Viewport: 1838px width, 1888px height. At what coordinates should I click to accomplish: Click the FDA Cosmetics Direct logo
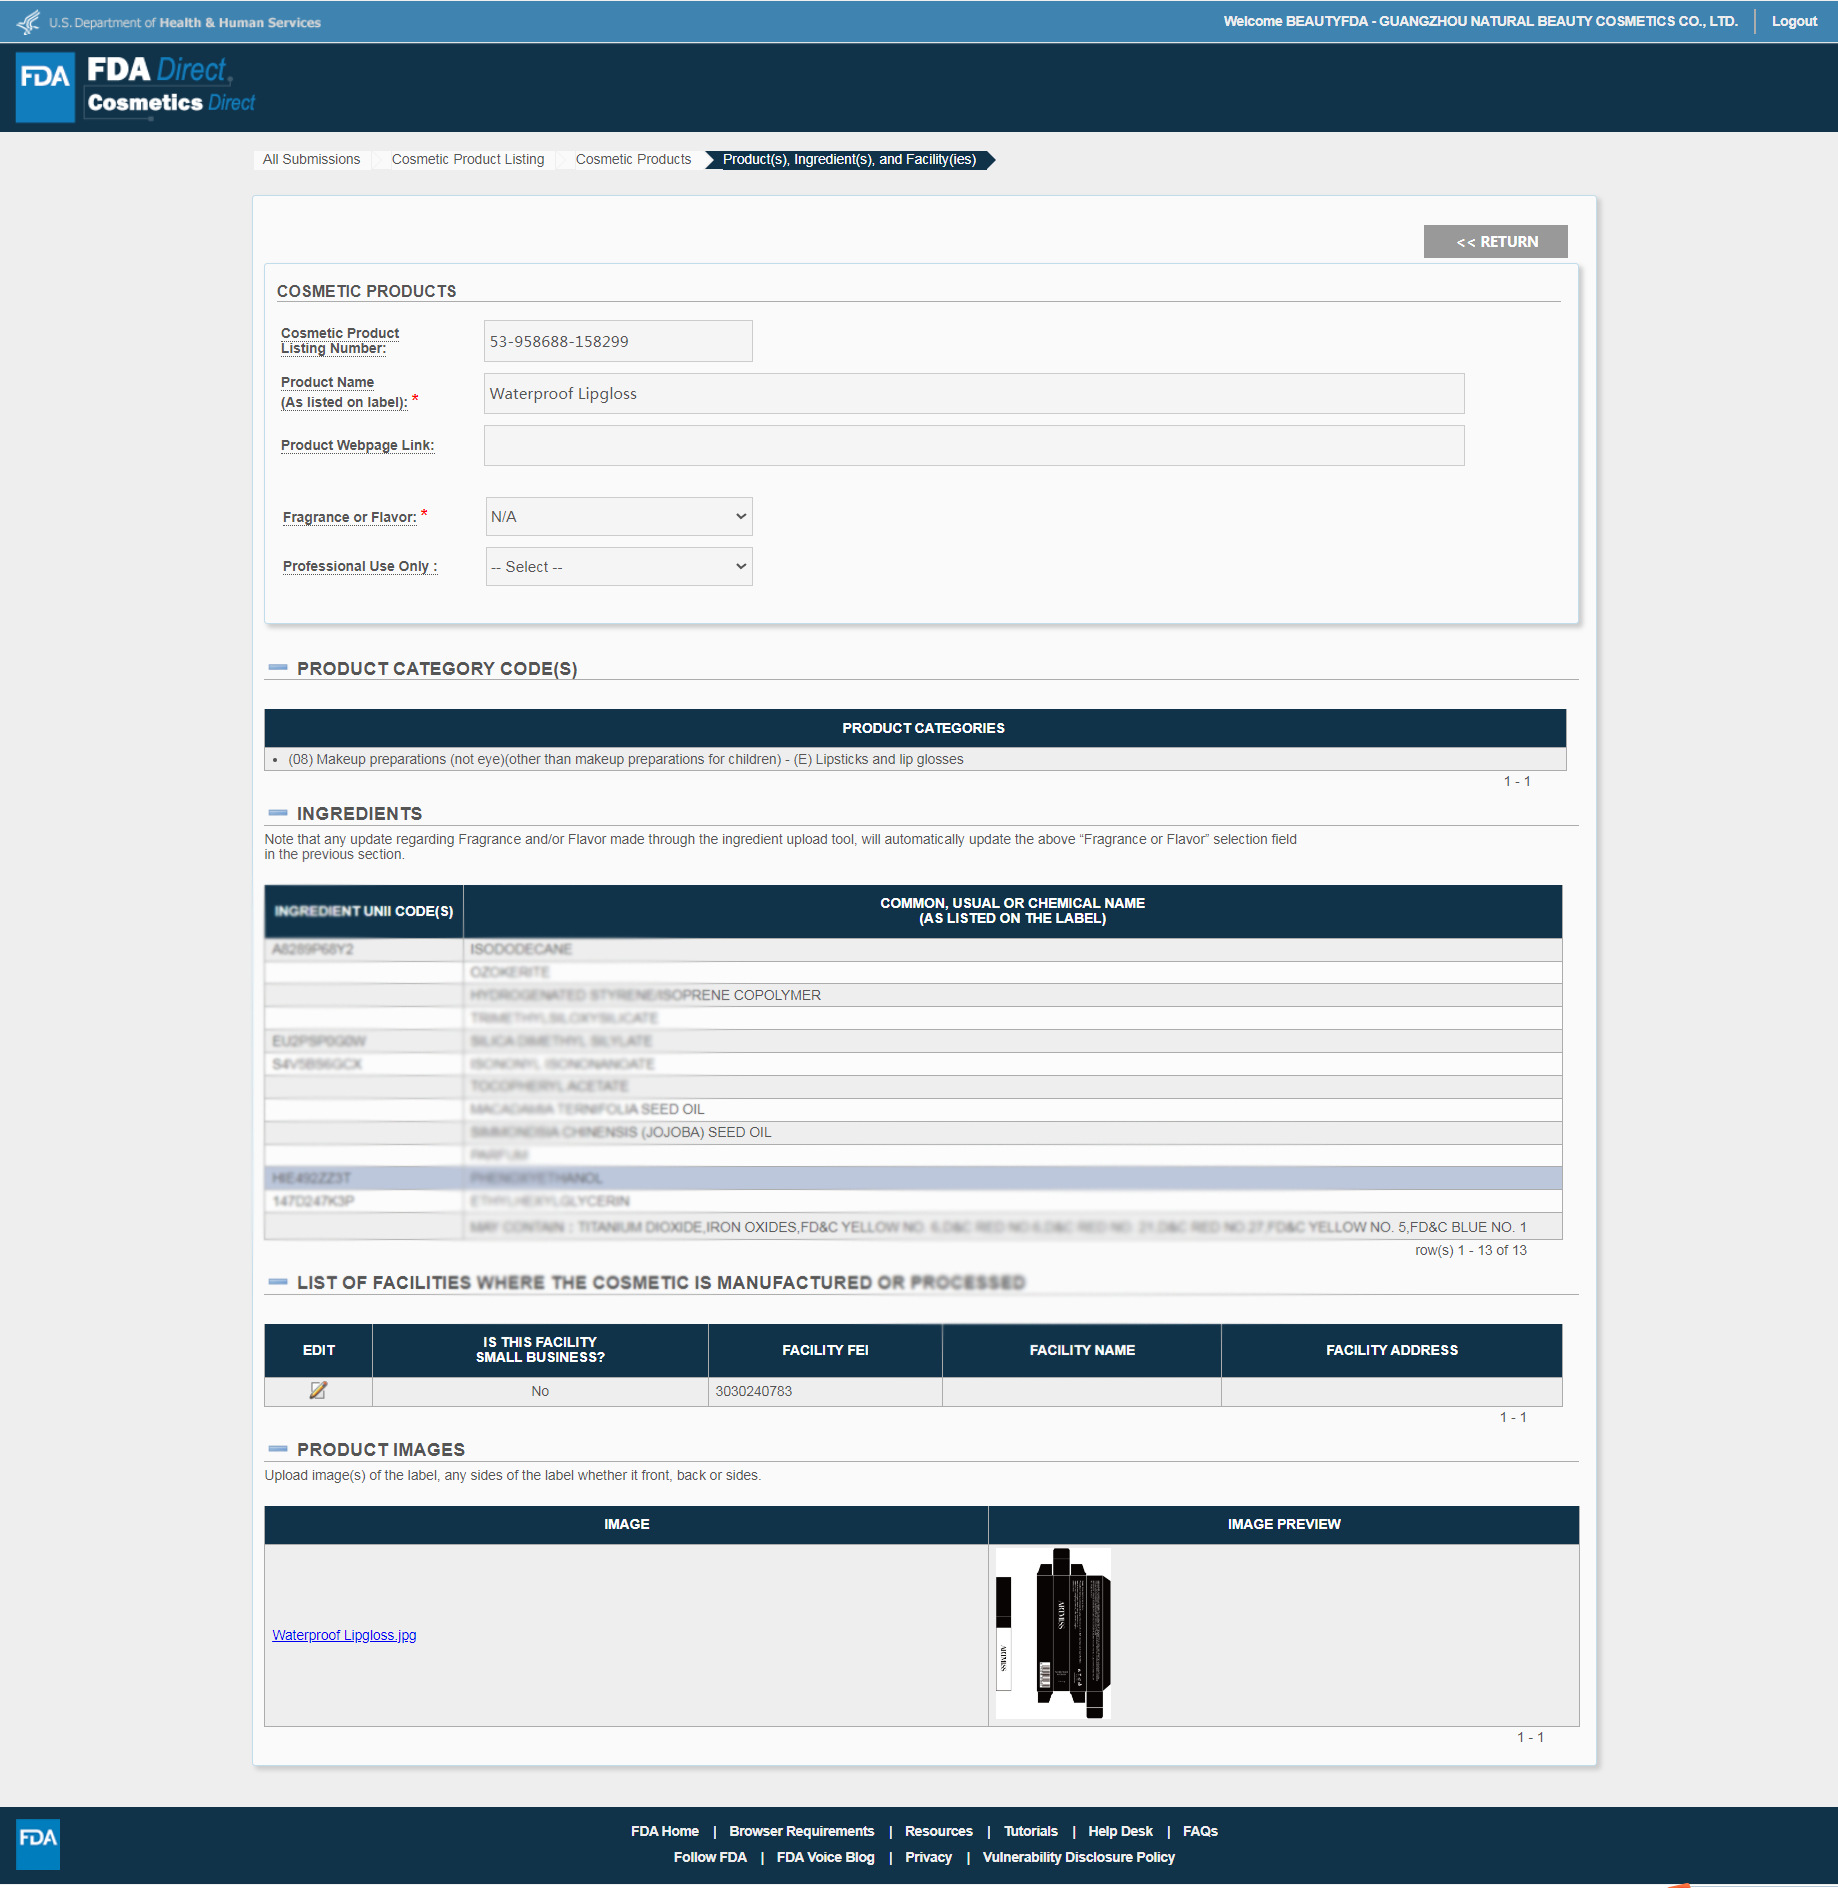click(136, 87)
